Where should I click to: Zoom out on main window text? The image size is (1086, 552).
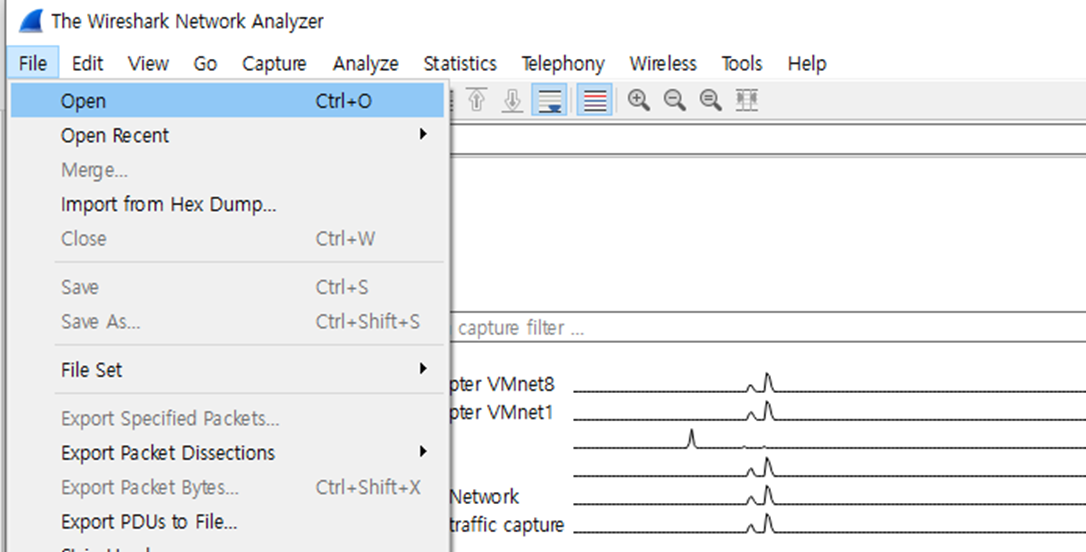[x=675, y=100]
